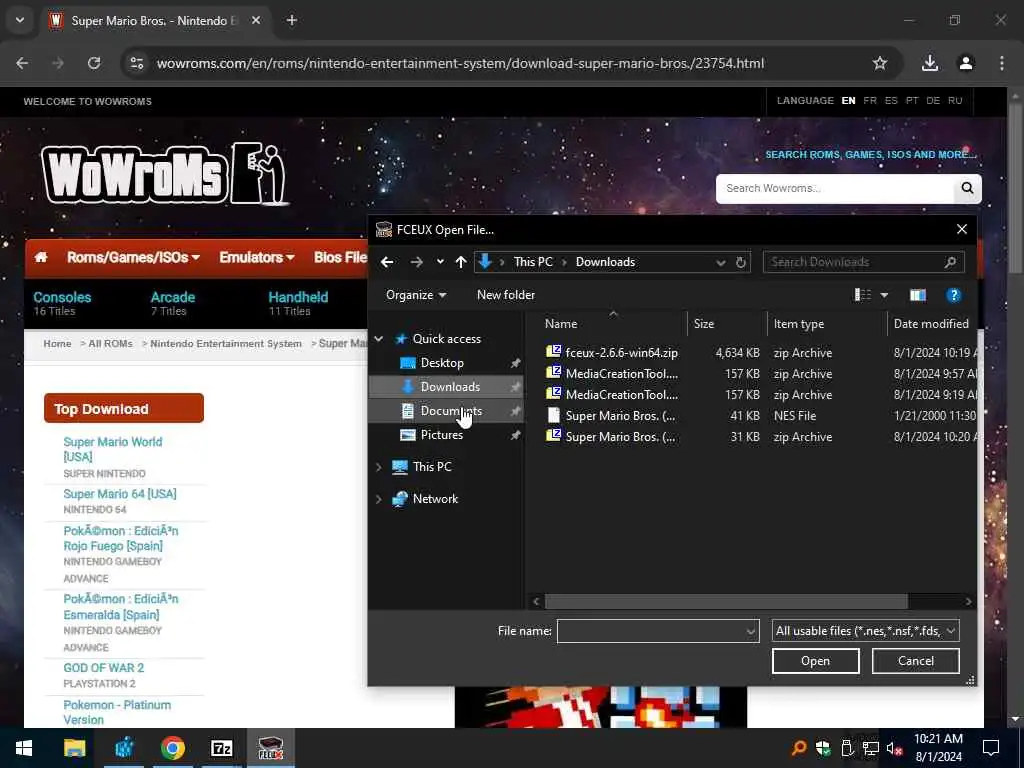Open Chrome from the taskbar
1024x768 pixels.
point(173,748)
